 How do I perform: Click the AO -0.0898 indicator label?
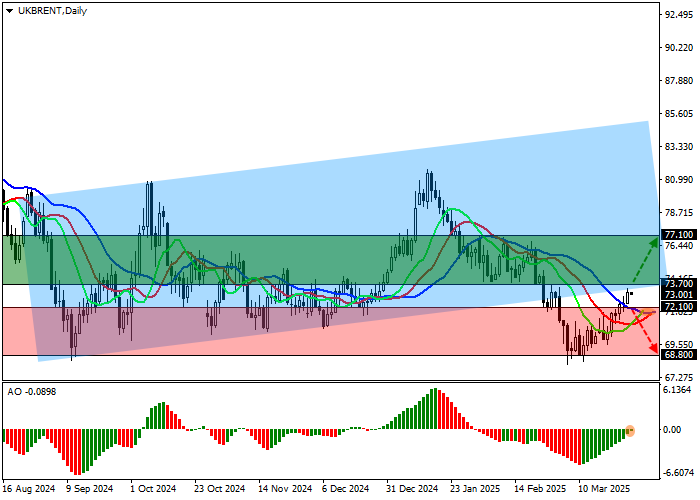[x=30, y=391]
